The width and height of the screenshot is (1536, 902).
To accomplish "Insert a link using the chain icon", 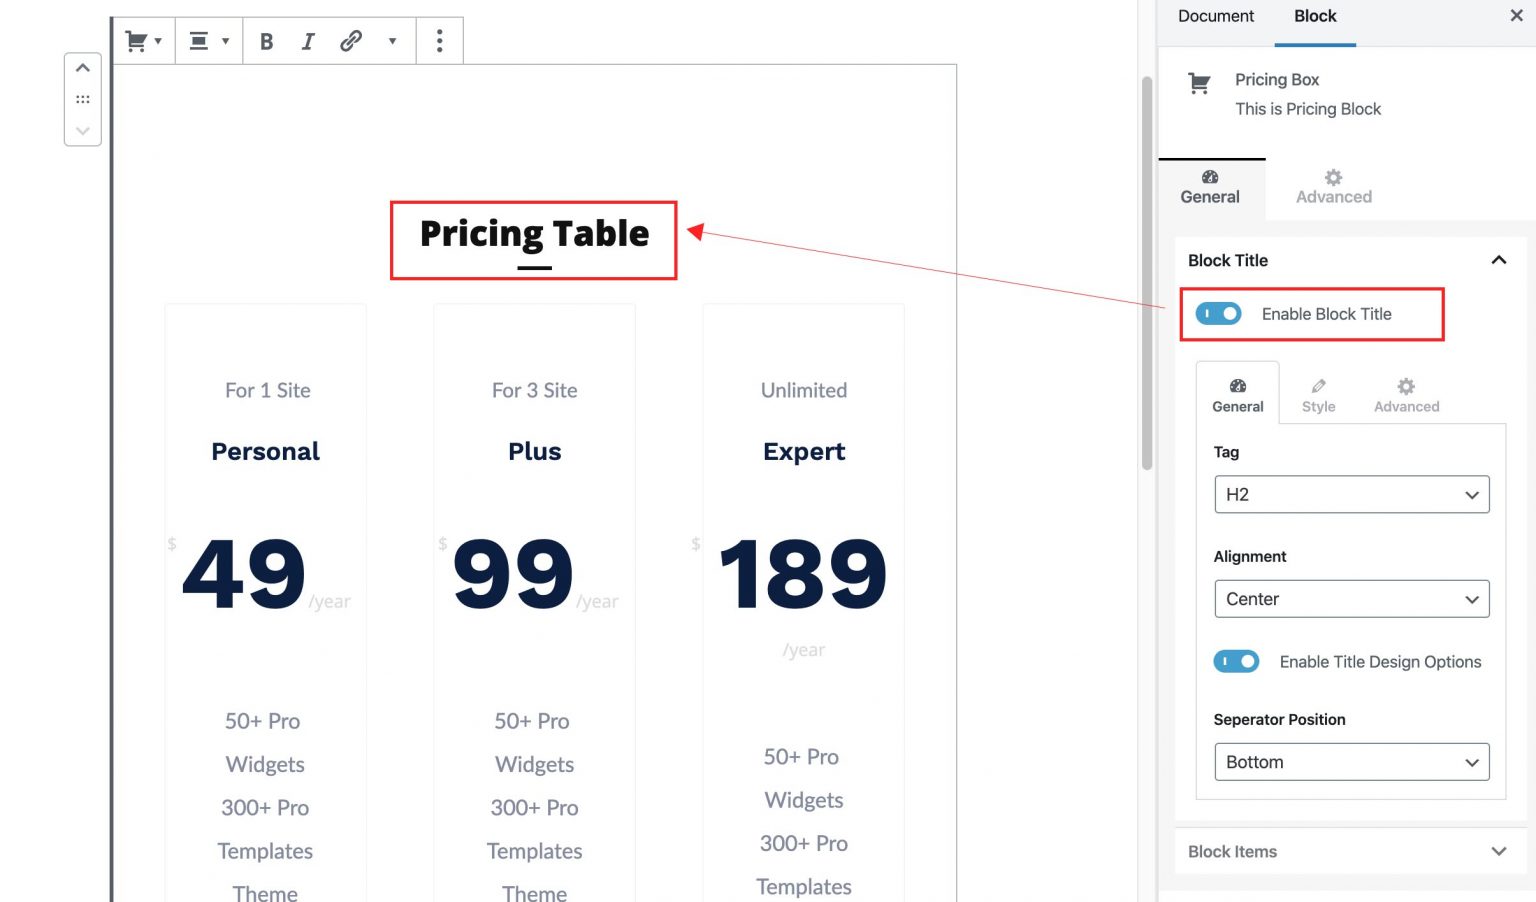I will coord(350,41).
